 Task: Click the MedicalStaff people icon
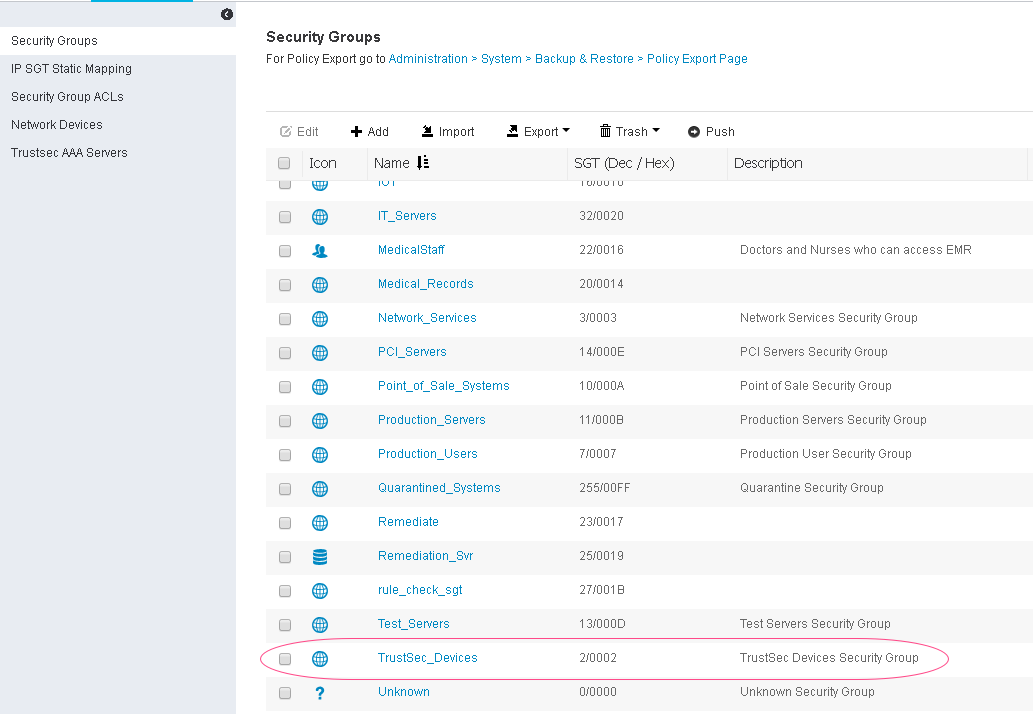tap(320, 250)
